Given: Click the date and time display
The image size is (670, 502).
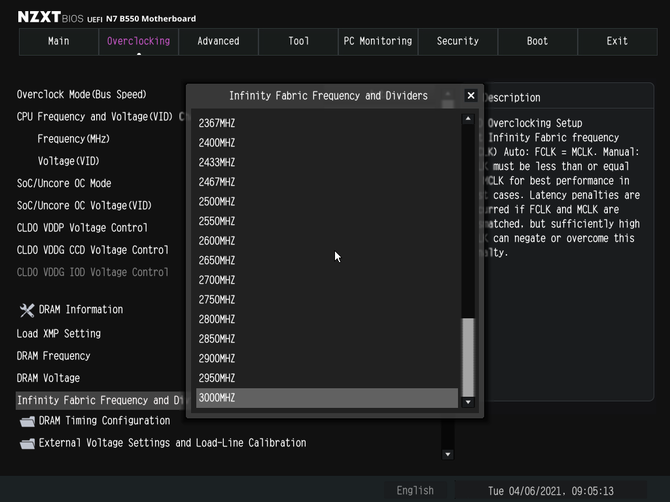Looking at the screenshot, I should click(551, 491).
